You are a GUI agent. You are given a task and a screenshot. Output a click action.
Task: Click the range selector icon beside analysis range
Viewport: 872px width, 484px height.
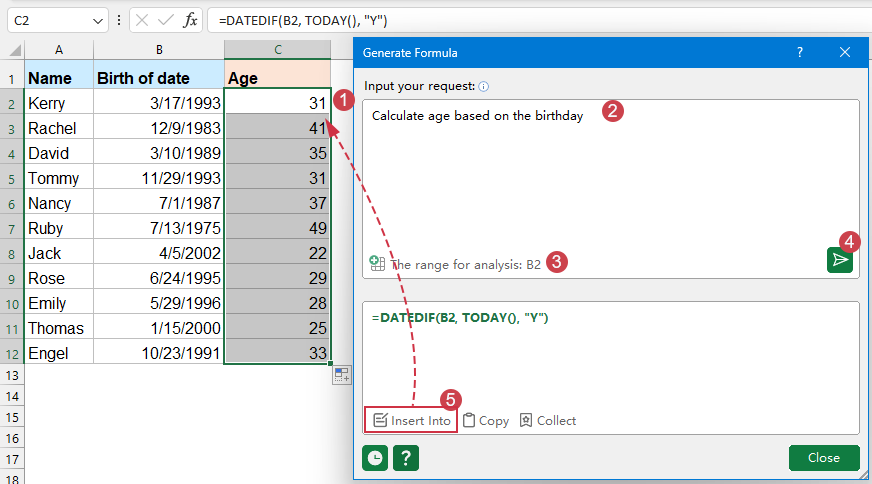point(377,264)
